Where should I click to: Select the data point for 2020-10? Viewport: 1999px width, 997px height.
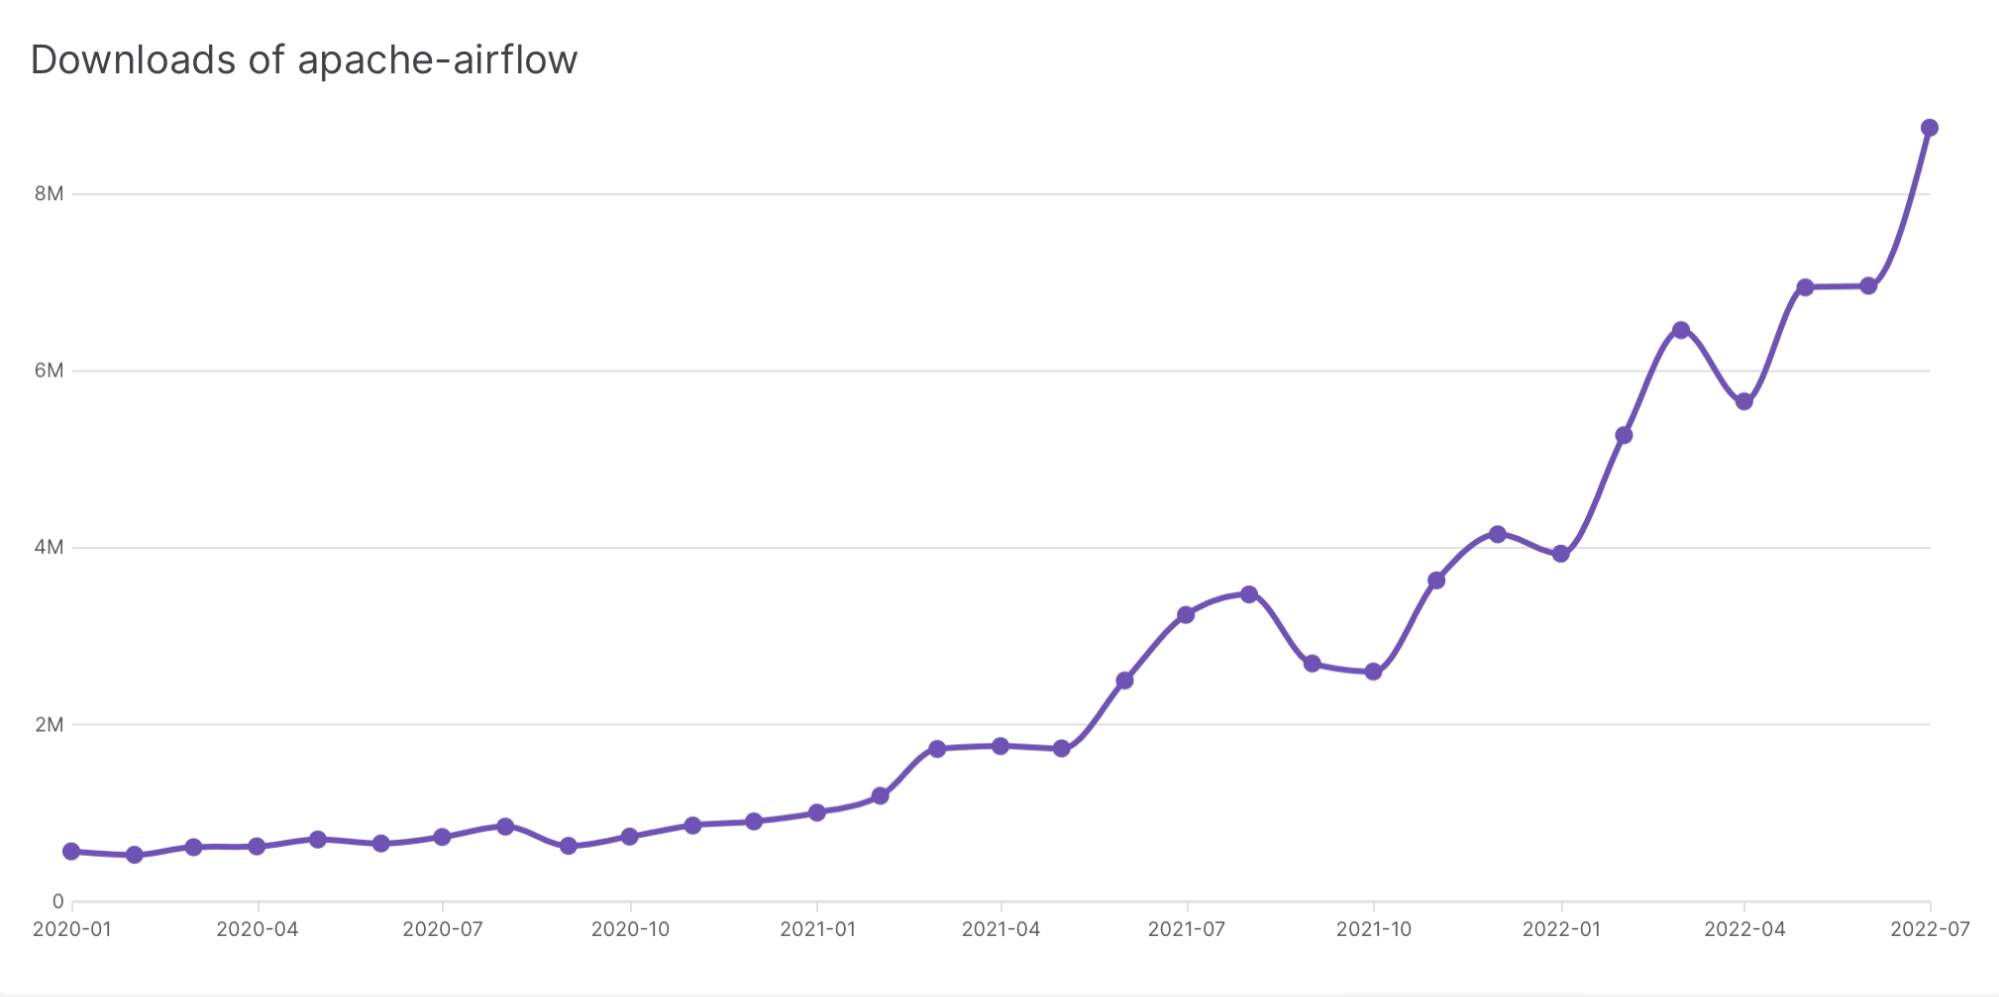(630, 836)
